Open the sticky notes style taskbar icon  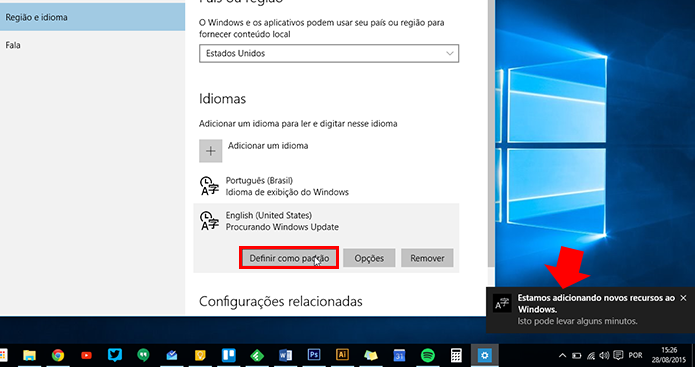pyautogui.click(x=371, y=355)
